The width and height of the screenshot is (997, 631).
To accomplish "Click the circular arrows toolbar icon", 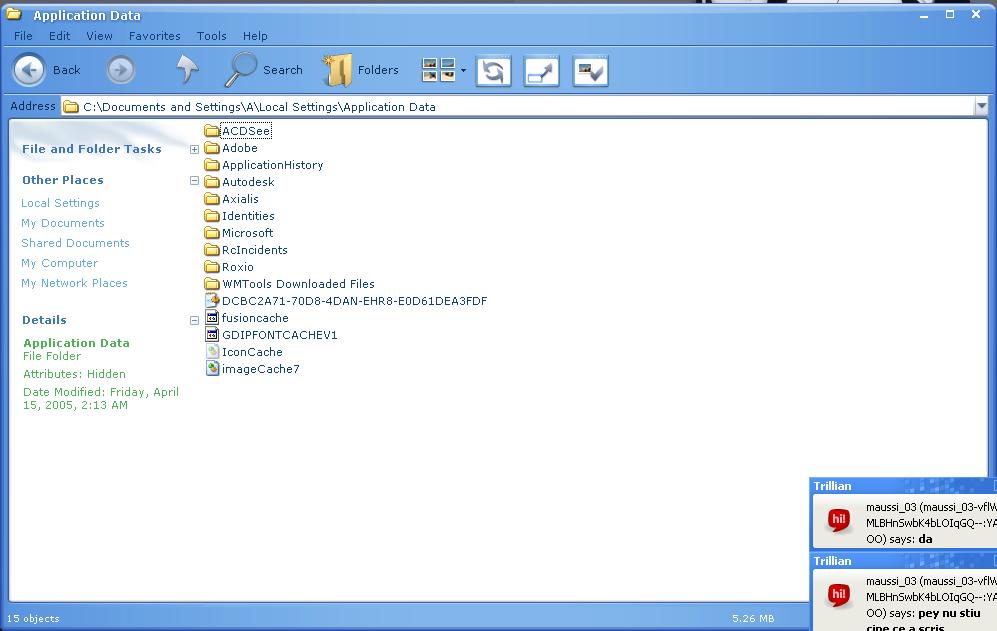I will tap(493, 71).
